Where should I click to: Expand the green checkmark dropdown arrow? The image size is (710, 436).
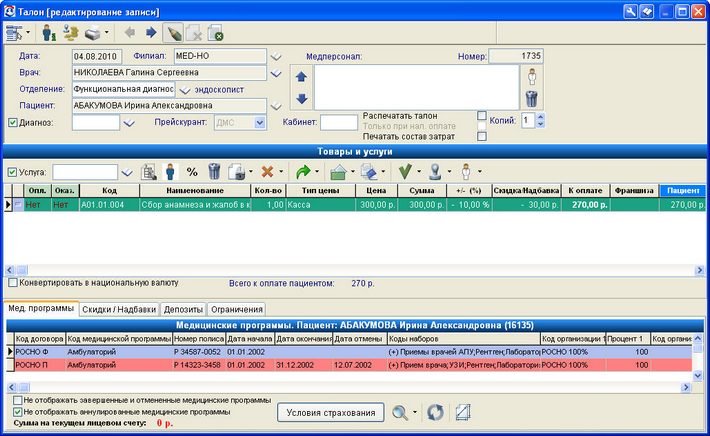click(x=419, y=172)
